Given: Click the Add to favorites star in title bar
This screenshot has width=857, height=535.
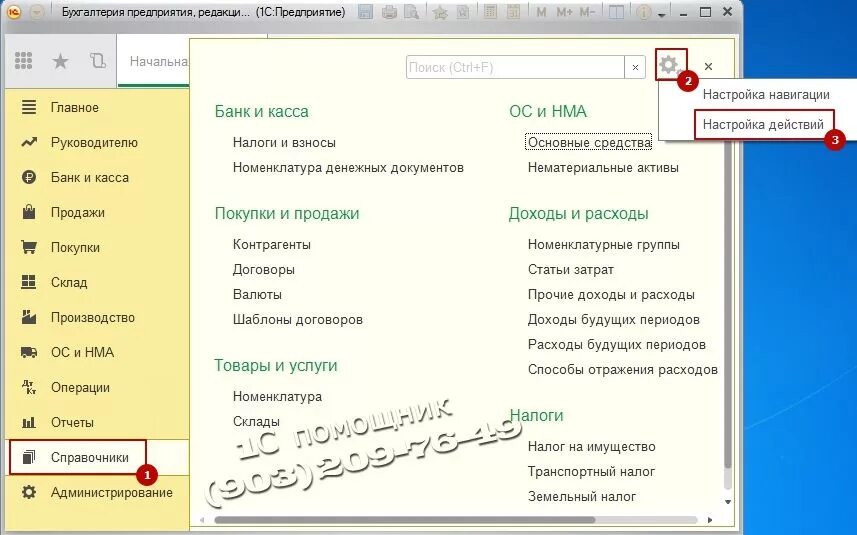Looking at the screenshot, I should tap(440, 11).
